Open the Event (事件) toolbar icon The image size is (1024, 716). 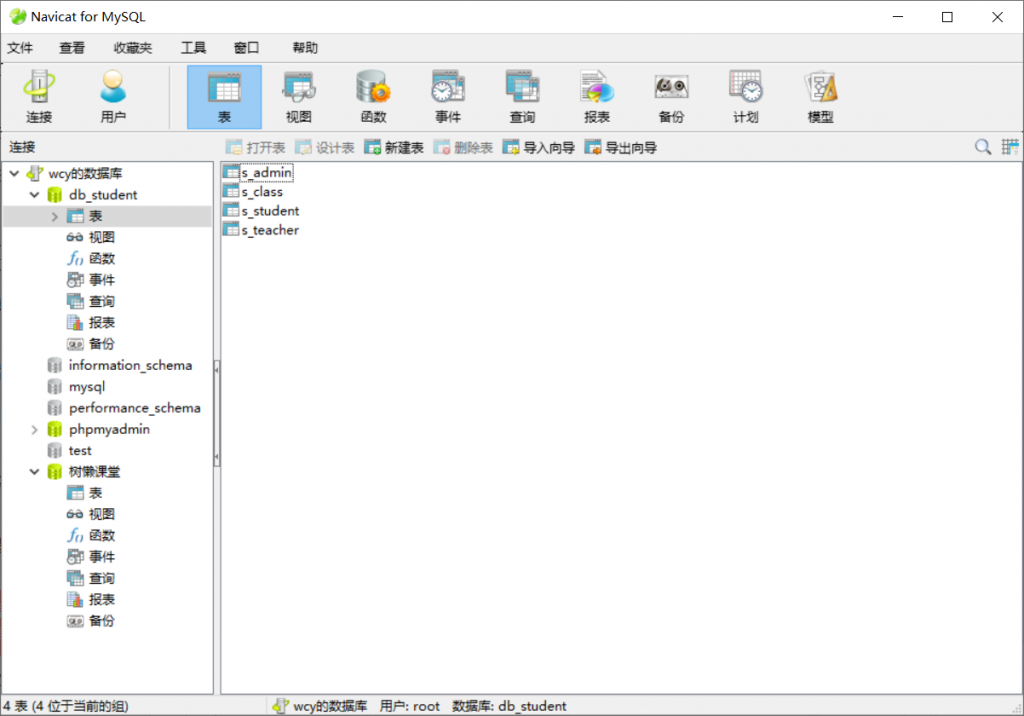(x=447, y=97)
